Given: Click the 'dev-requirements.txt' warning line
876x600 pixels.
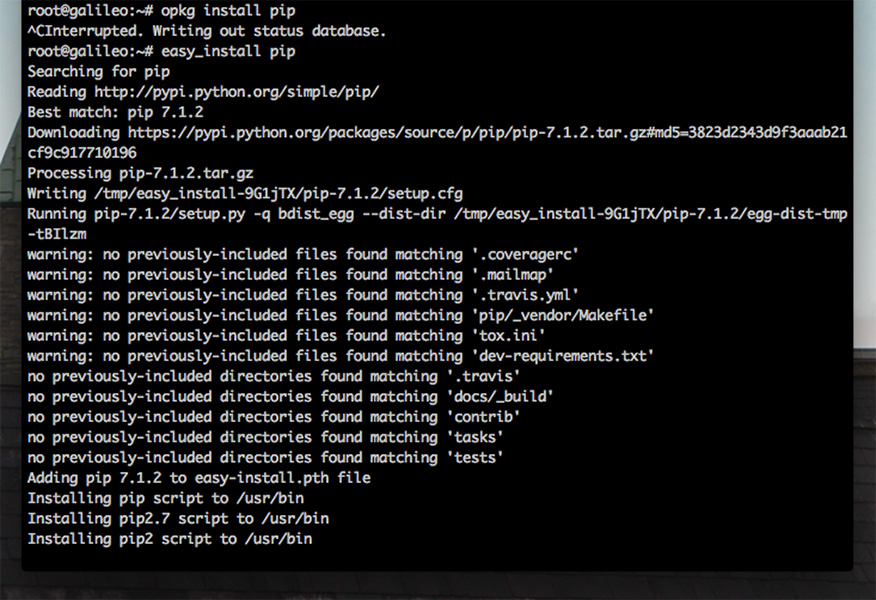Looking at the screenshot, I should point(340,356).
